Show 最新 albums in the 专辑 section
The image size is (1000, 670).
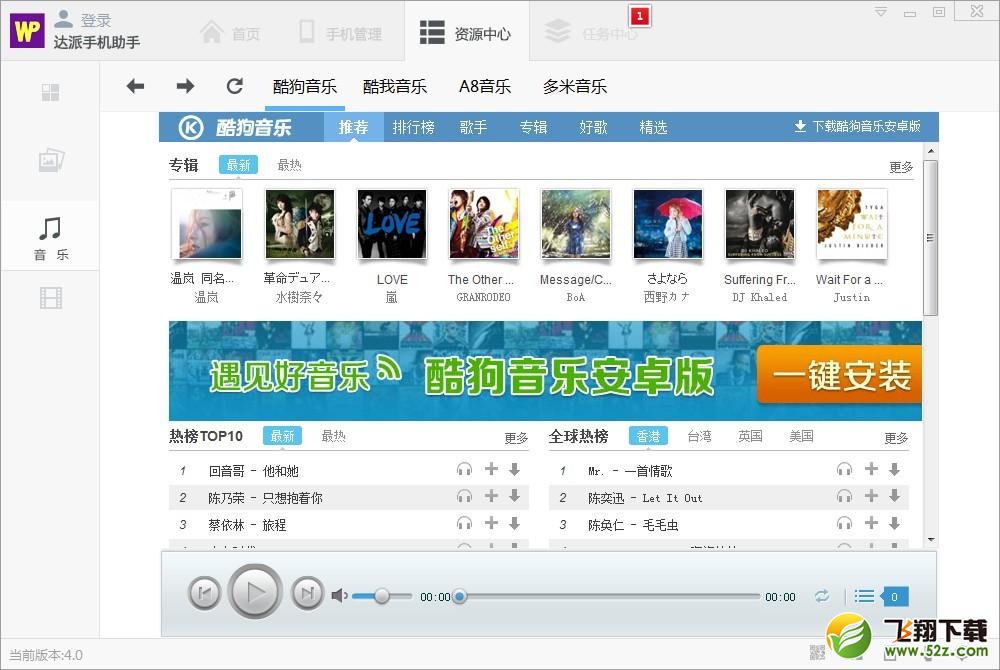[239, 165]
